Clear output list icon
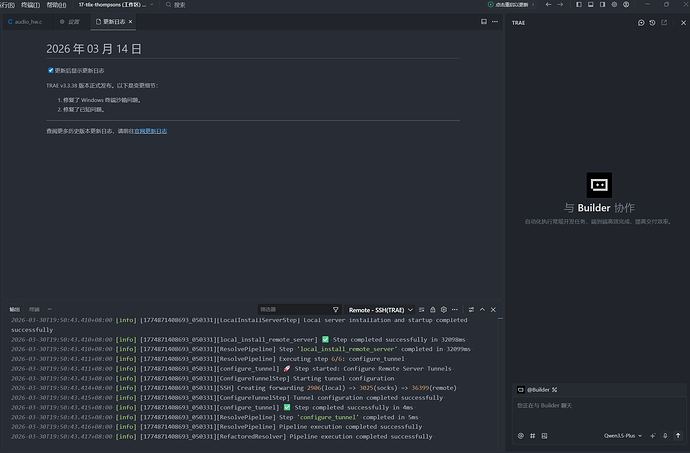This screenshot has height=453, width=690. 422,309
